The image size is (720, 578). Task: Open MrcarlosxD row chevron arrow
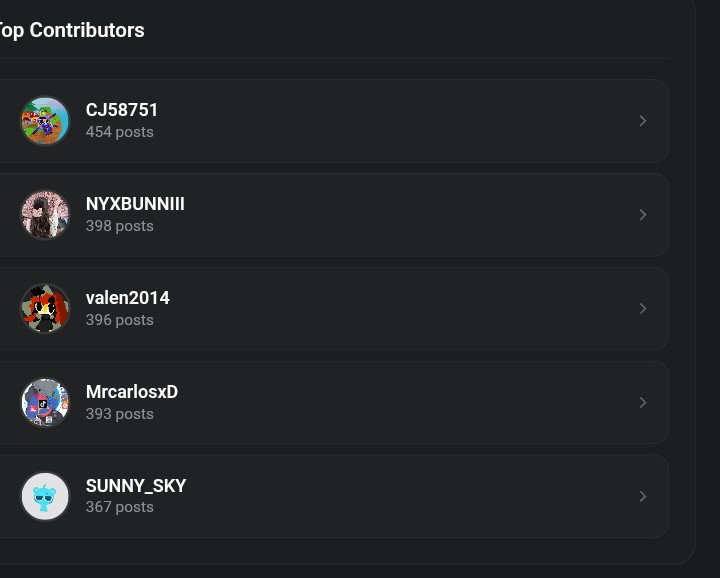pos(643,403)
